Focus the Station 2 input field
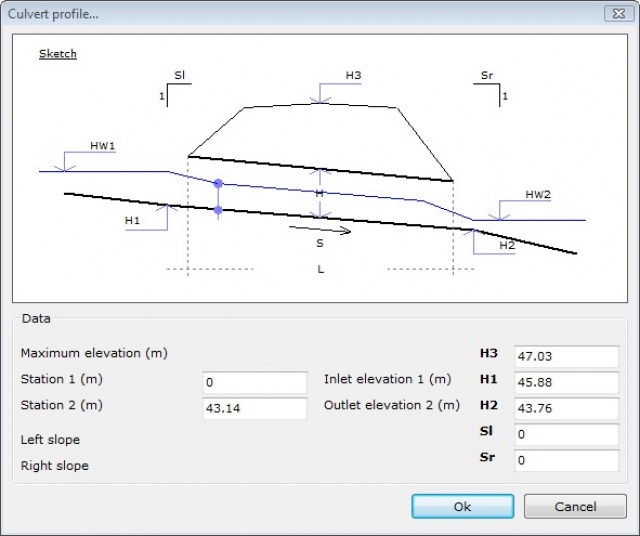This screenshot has width=640, height=536. 254,408
